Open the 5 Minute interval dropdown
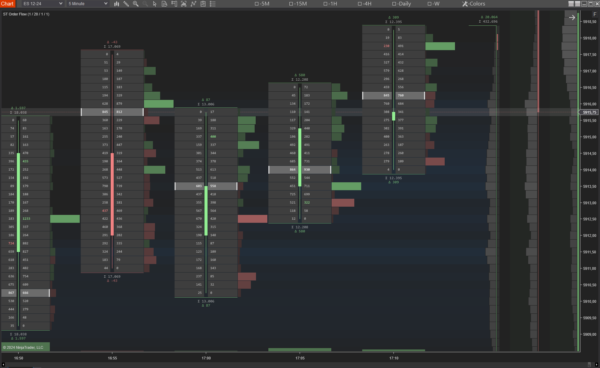 click(88, 3)
